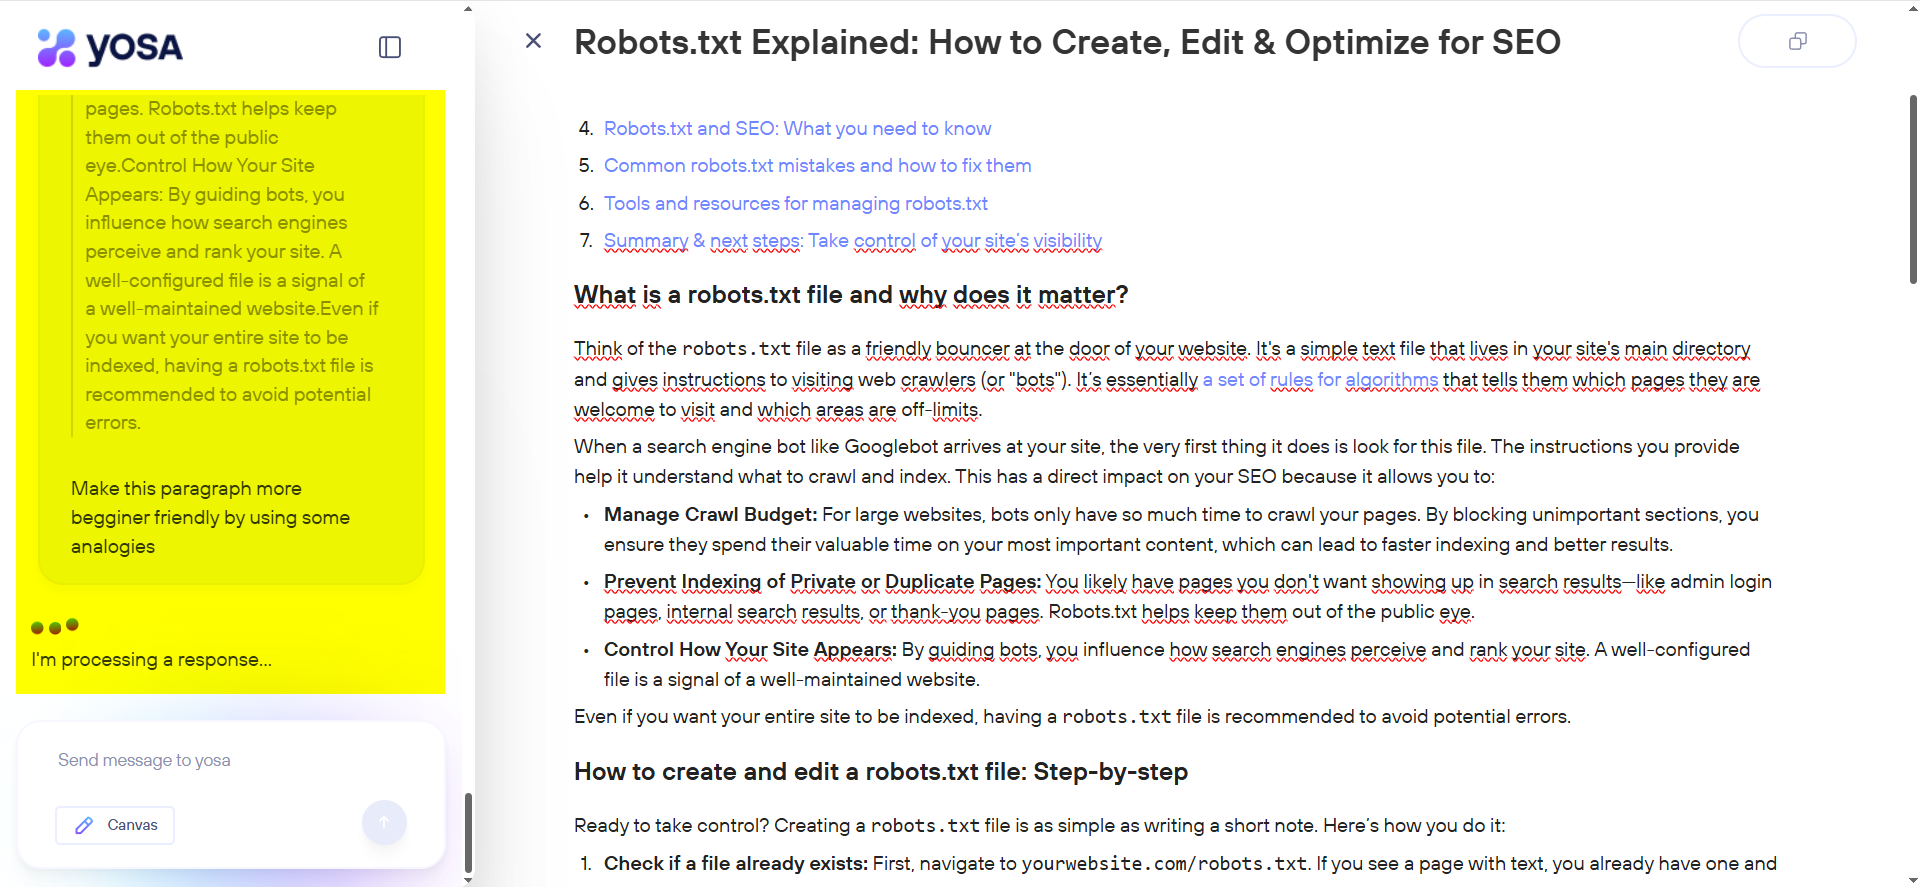Click the Yosa logo
This screenshot has width=1920, height=887.
click(110, 47)
